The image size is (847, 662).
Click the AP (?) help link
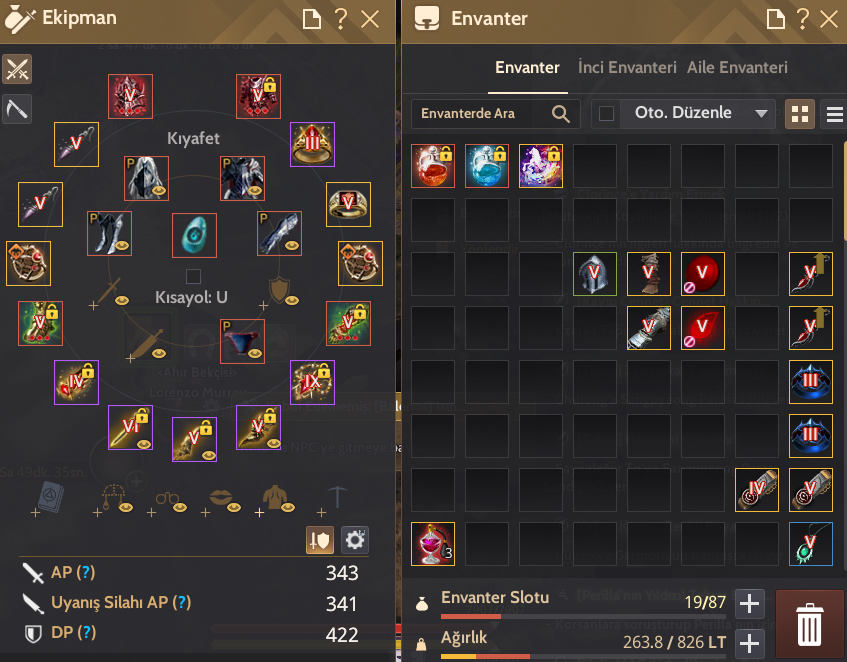coord(73,572)
